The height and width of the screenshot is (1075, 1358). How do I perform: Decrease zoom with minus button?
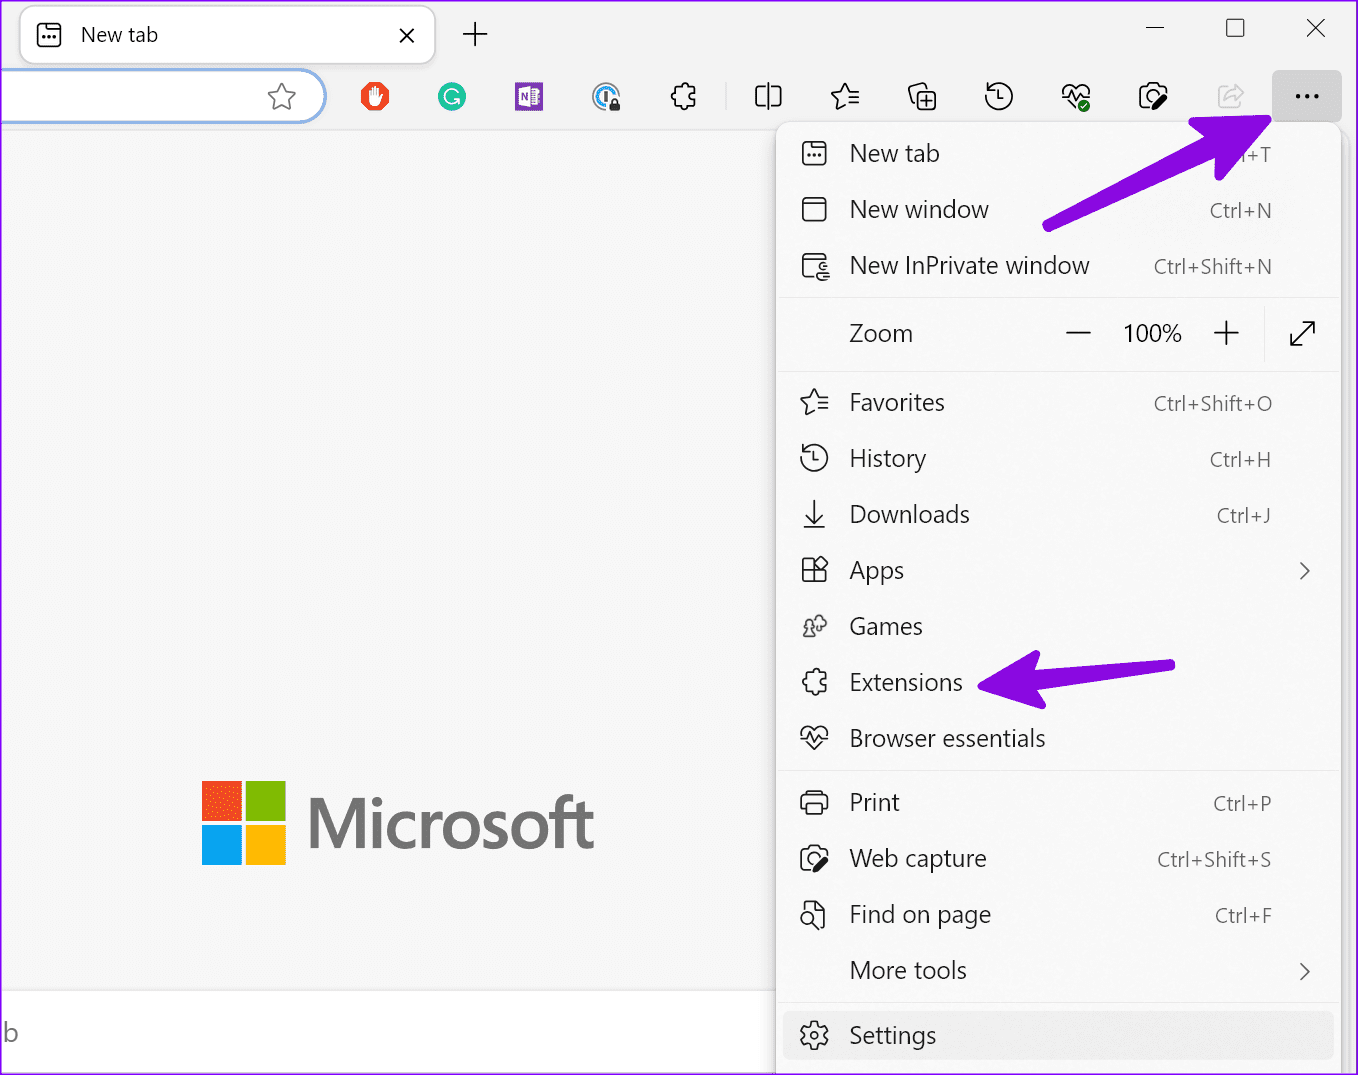pyautogui.click(x=1078, y=333)
